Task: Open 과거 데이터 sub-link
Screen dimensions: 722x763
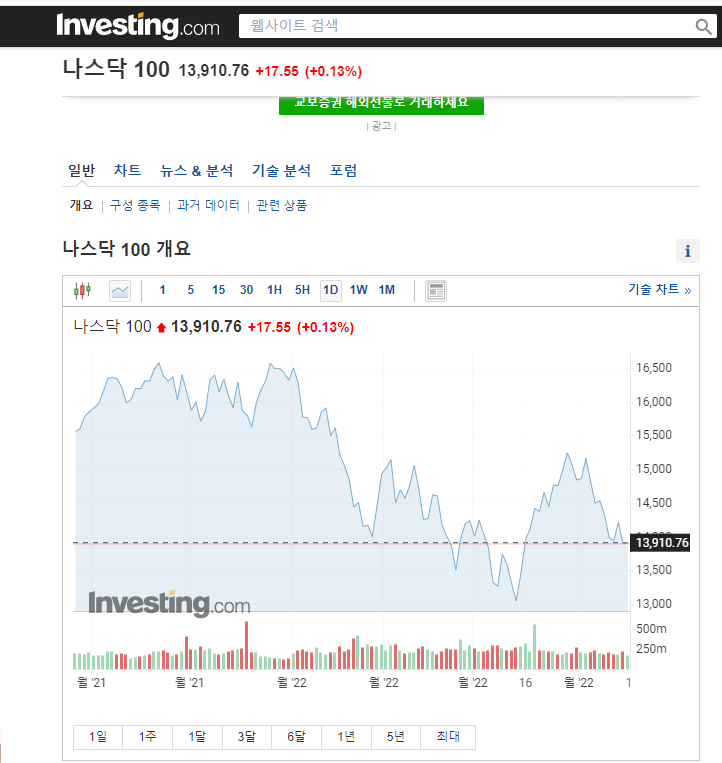Action: click(208, 205)
